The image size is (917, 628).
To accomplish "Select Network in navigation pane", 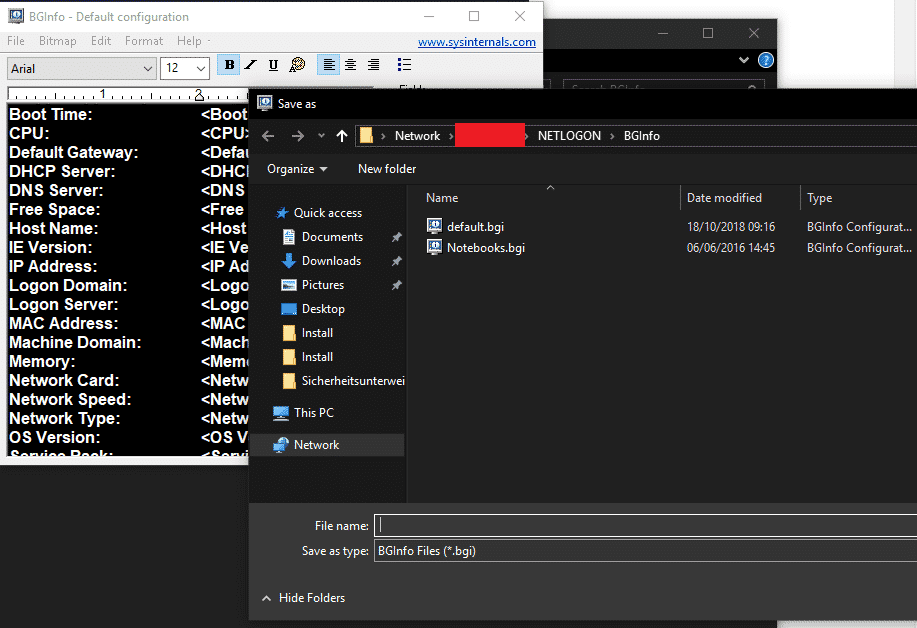I will coord(328,445).
